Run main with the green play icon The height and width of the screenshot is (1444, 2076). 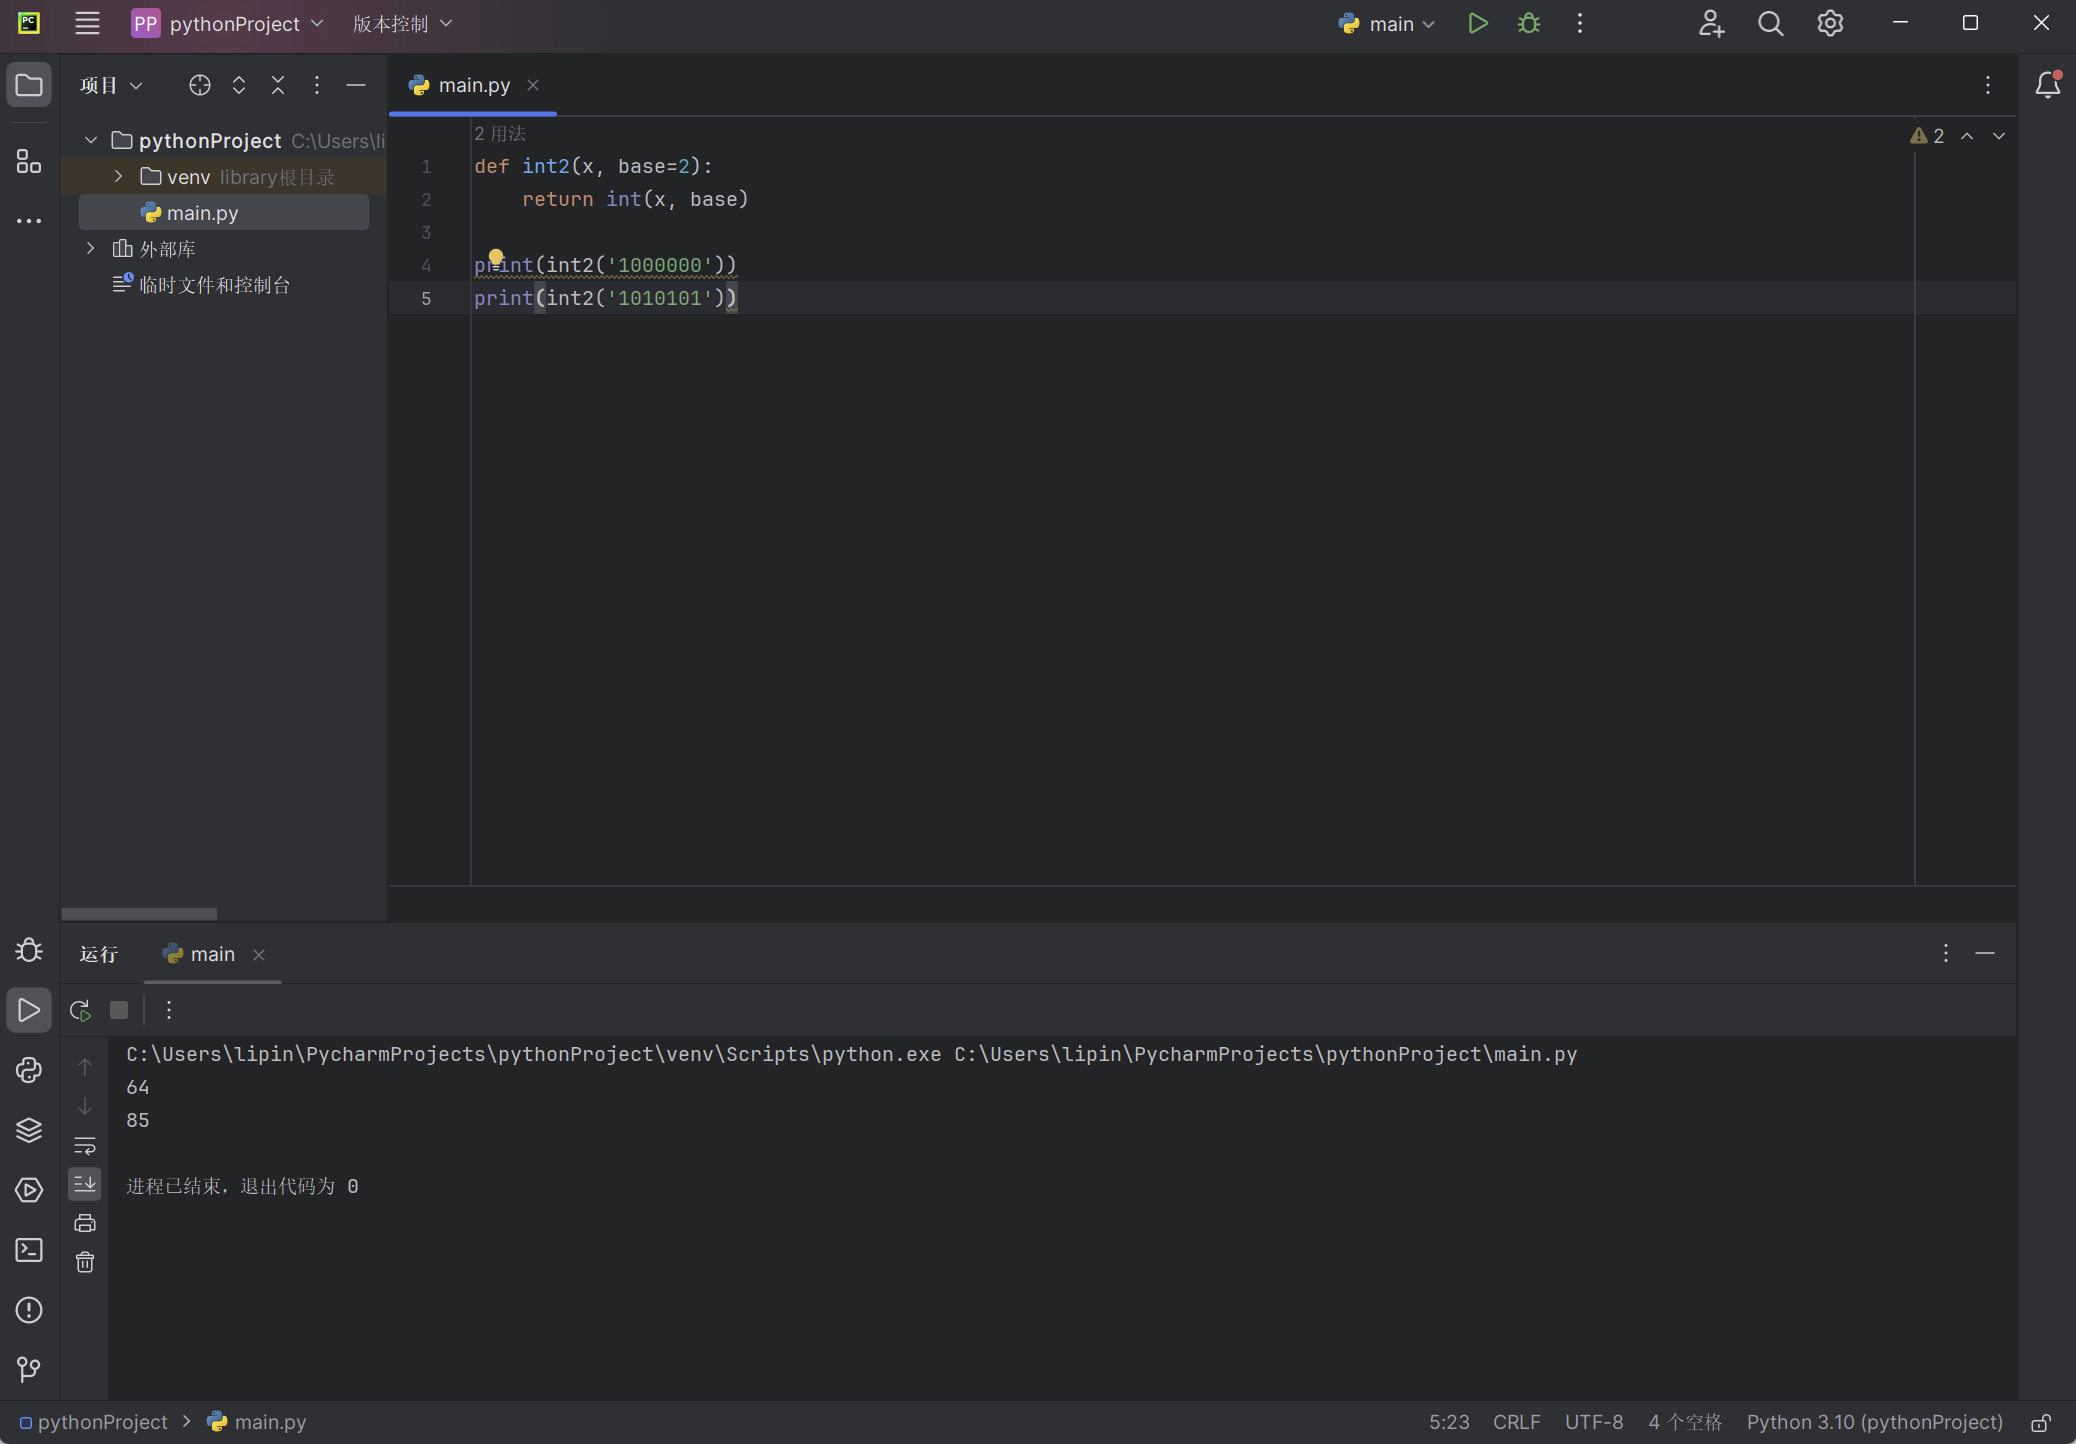click(1477, 23)
